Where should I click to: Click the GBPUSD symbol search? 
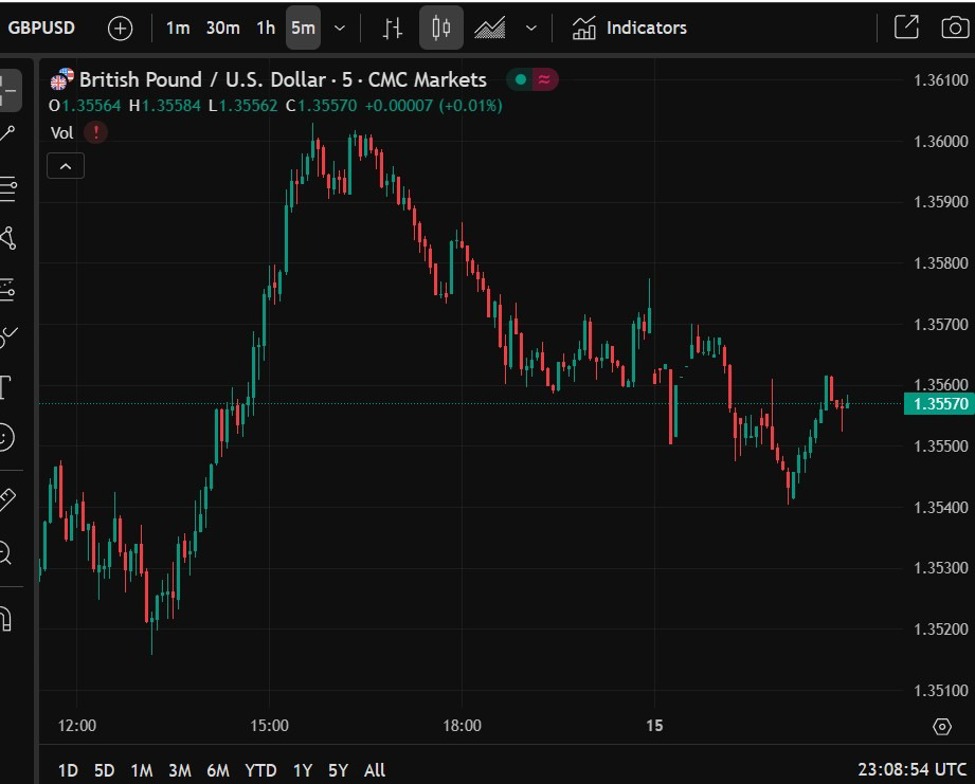point(42,28)
